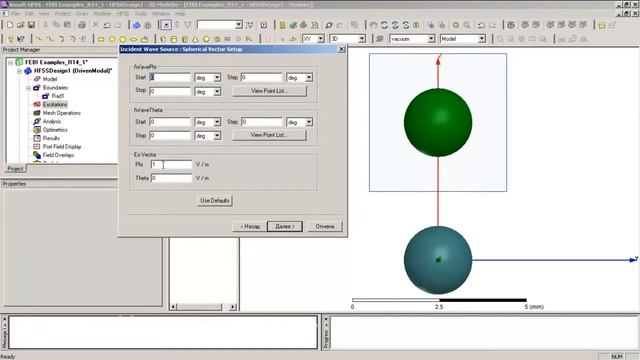Click the Delete X toolbar icon

(x=96, y=25)
